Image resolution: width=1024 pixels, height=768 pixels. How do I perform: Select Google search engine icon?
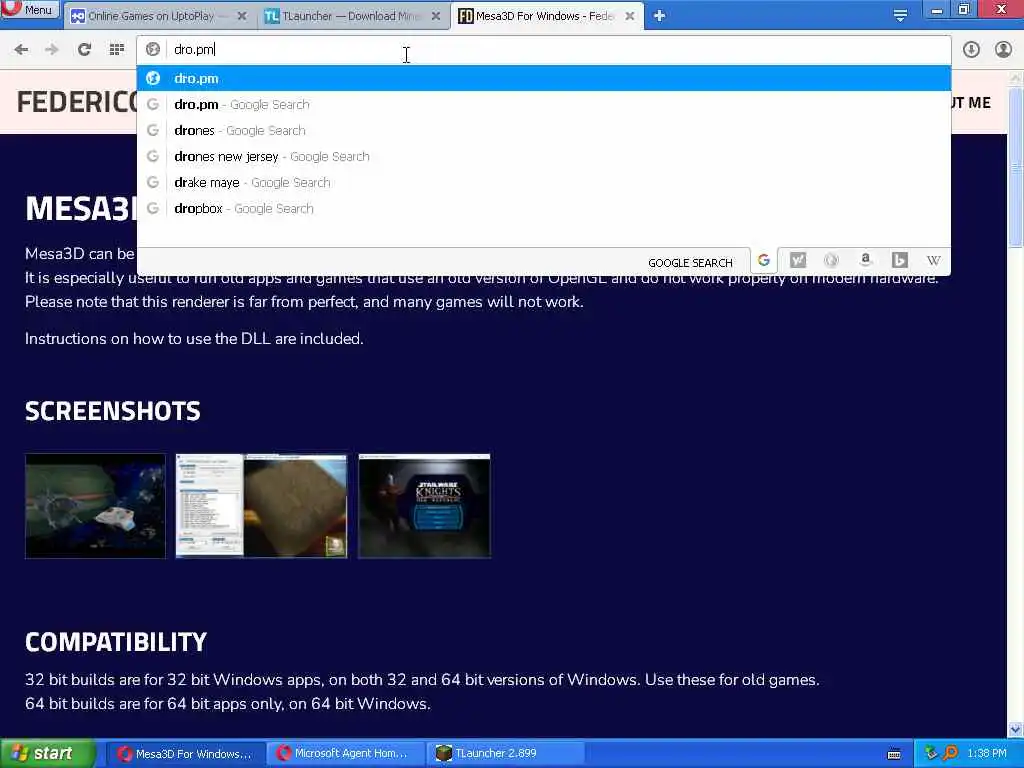[763, 261]
